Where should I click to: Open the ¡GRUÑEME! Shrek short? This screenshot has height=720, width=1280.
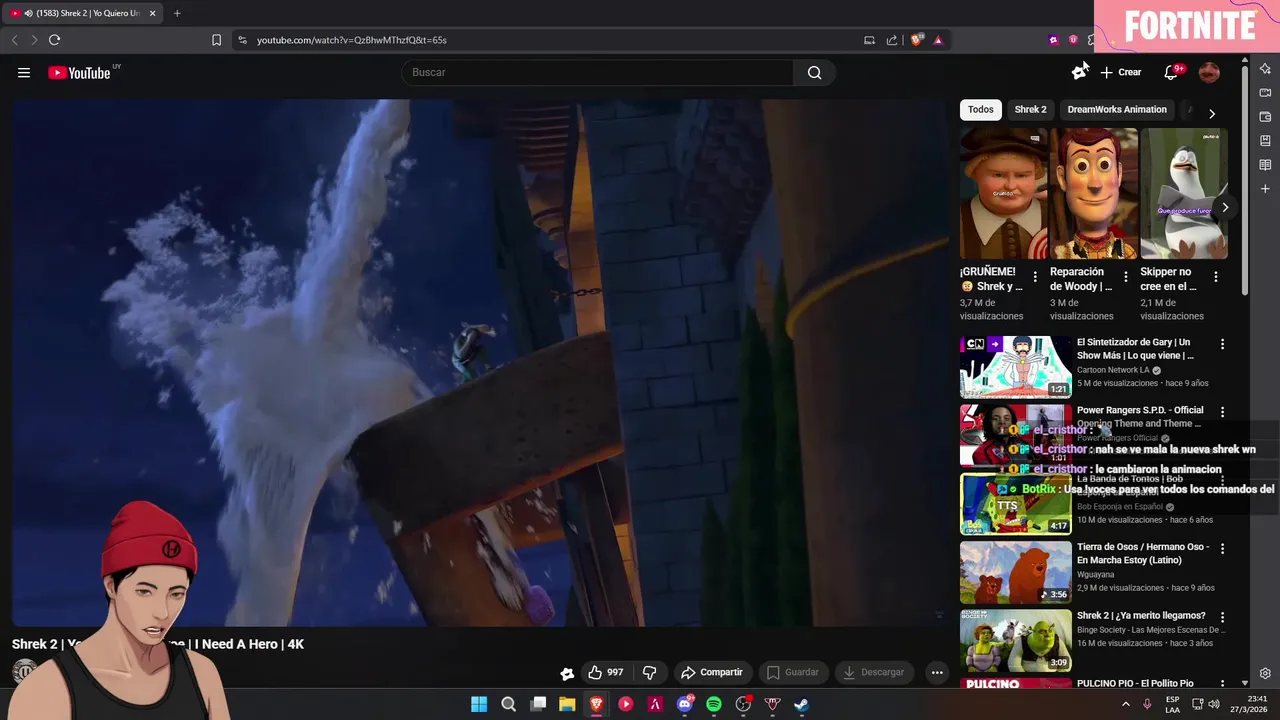[x=1003, y=194]
